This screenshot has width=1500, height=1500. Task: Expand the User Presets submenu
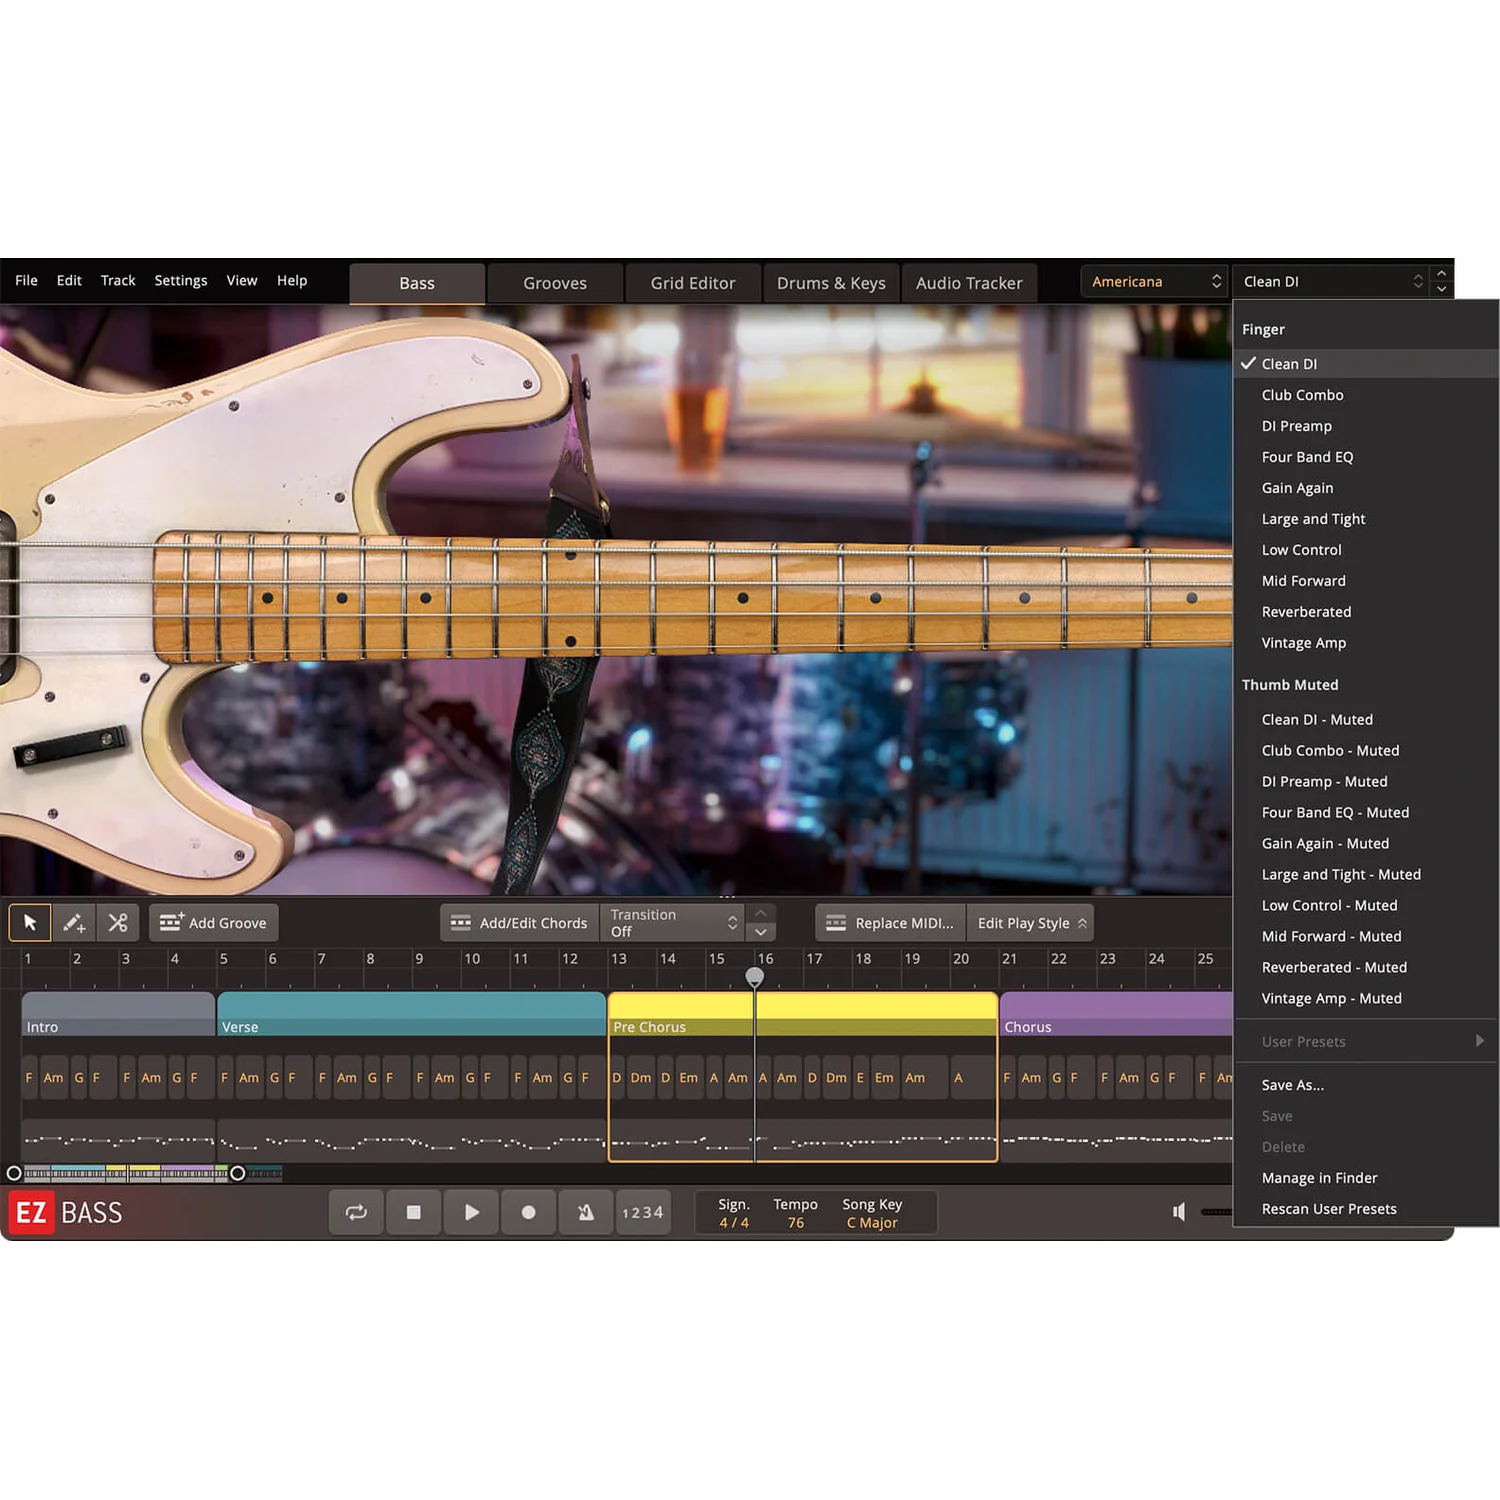1366,1041
